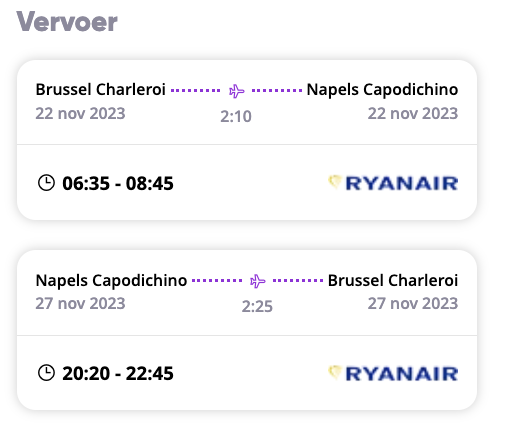Click the return departure date 27 nov 2023

[x=80, y=303]
